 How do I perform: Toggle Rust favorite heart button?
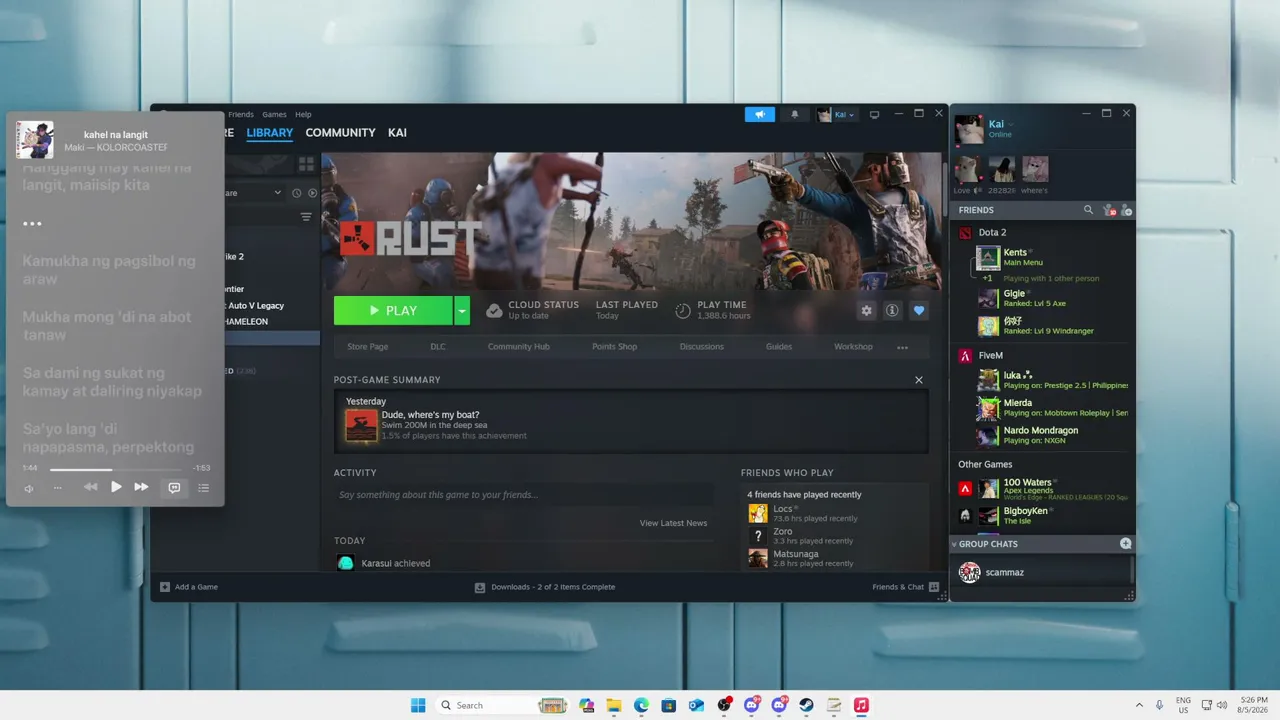(x=919, y=311)
